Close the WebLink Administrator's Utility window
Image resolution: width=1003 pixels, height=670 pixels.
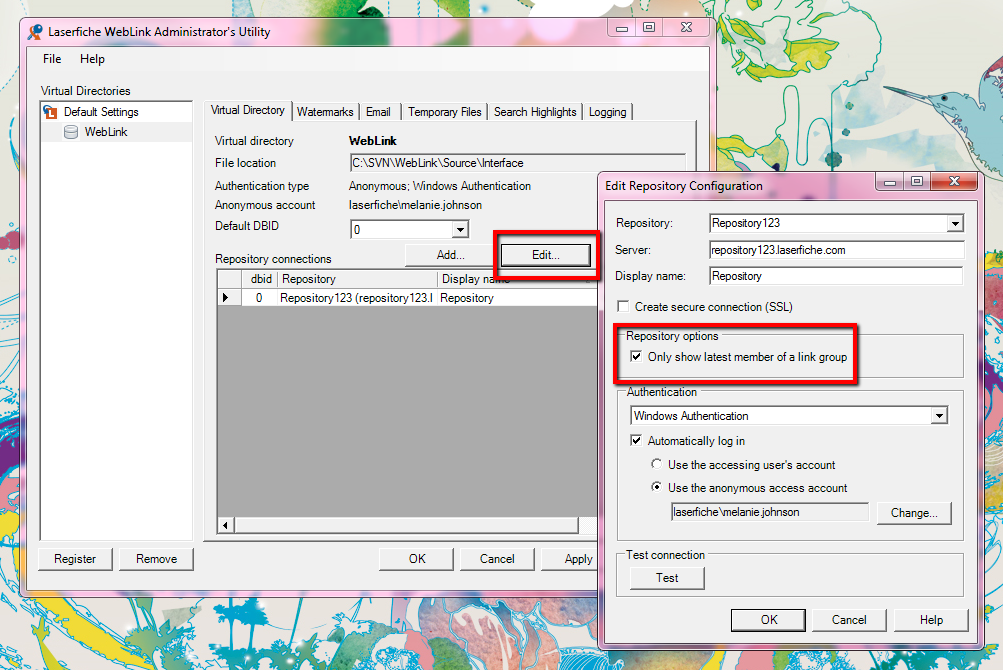click(x=686, y=27)
